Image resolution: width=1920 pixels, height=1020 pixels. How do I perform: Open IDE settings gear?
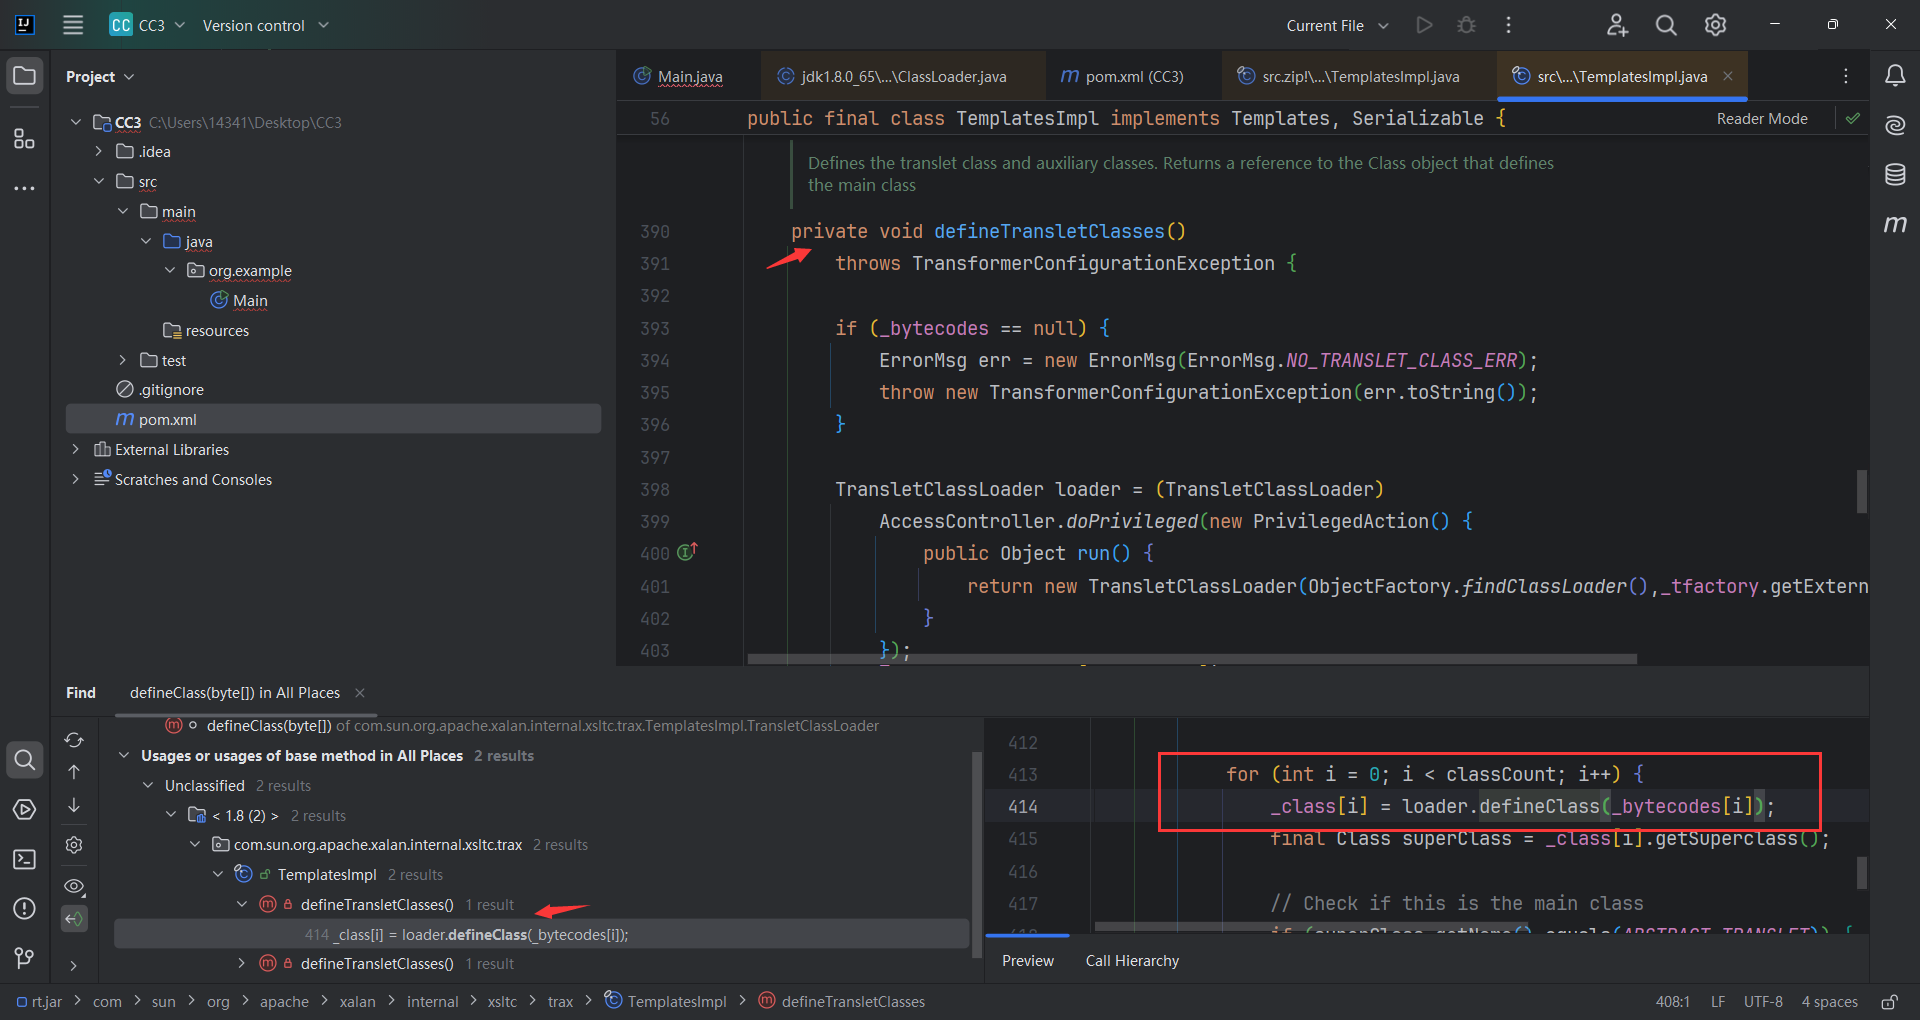[x=1715, y=25]
